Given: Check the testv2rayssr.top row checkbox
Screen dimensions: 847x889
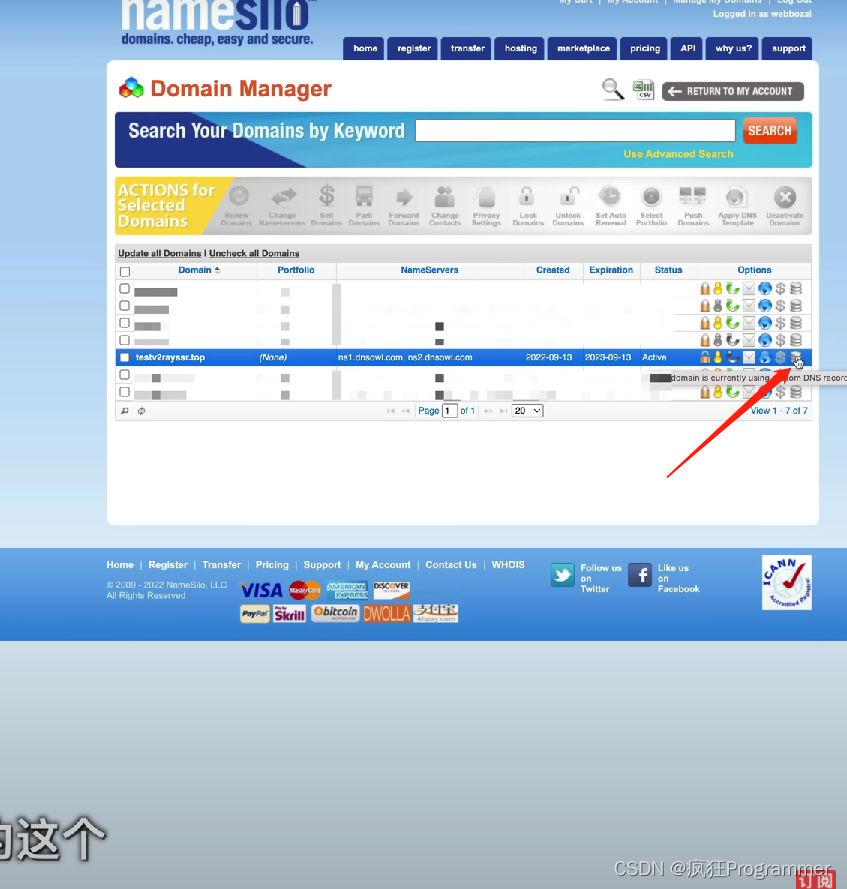Looking at the screenshot, I should (x=125, y=357).
